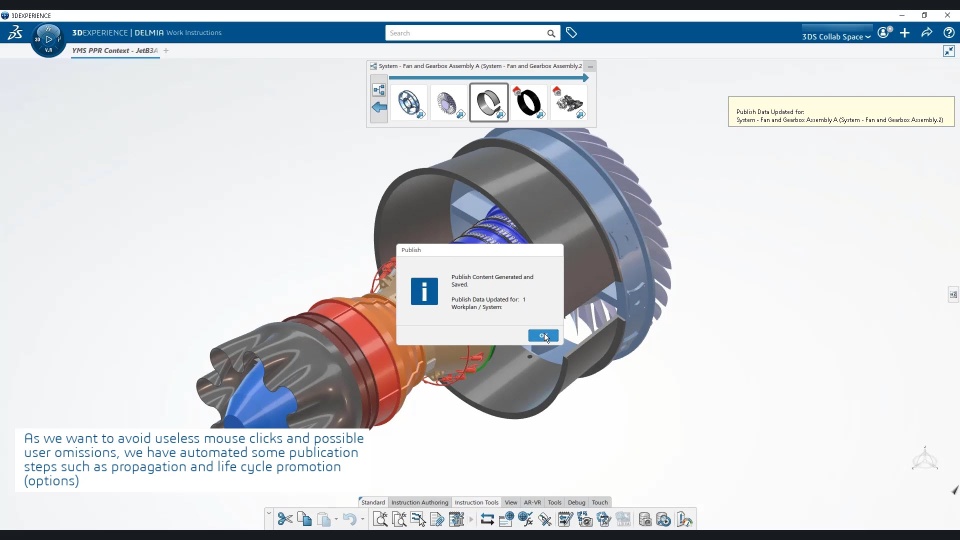Screen dimensions: 960x540
Task: Click the checklist table icon
Action: click(457, 520)
